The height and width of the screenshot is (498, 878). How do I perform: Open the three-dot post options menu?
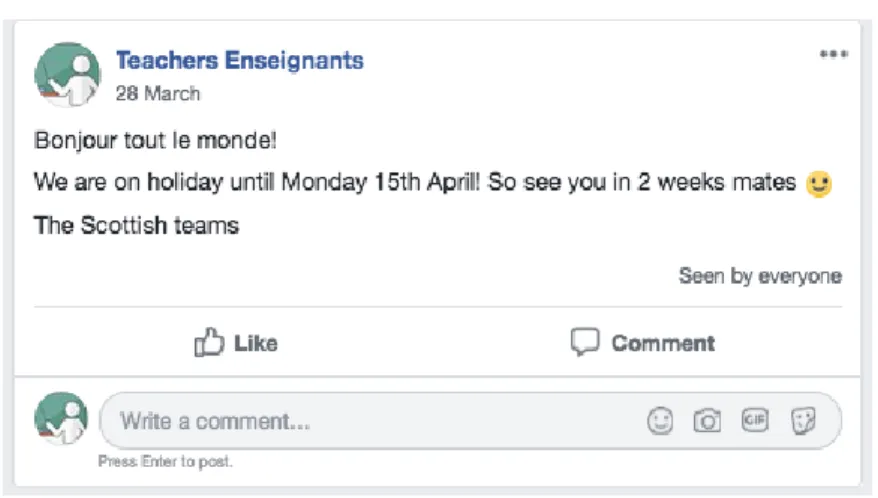point(834,54)
